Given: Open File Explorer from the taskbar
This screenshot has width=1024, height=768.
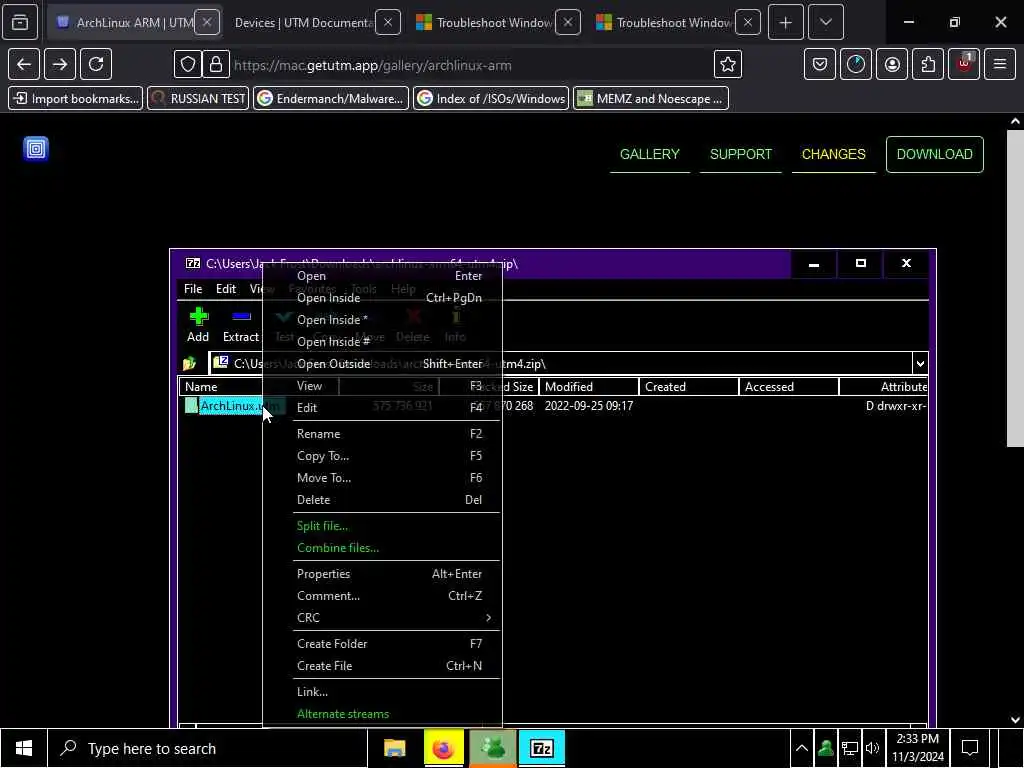Looking at the screenshot, I should tap(394, 748).
